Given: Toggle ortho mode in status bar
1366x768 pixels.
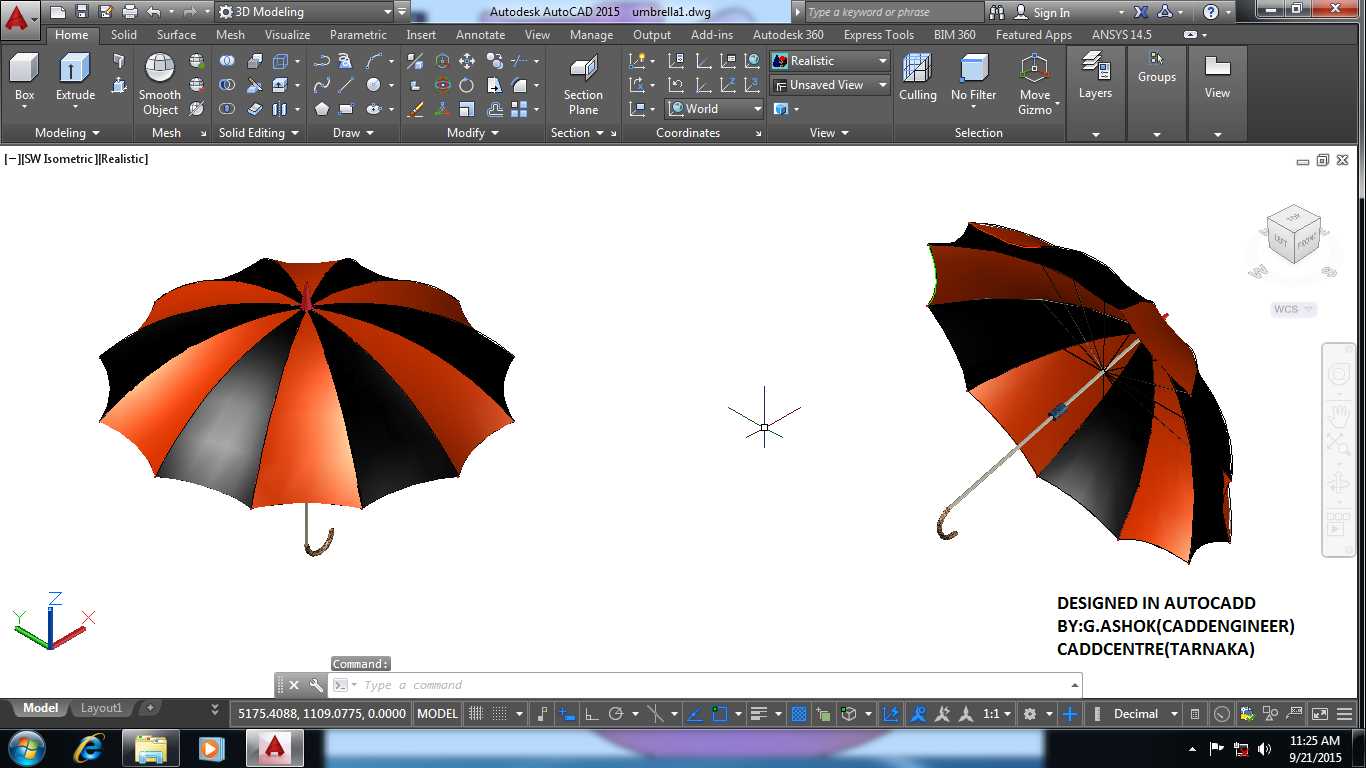Looking at the screenshot, I should tap(591, 714).
